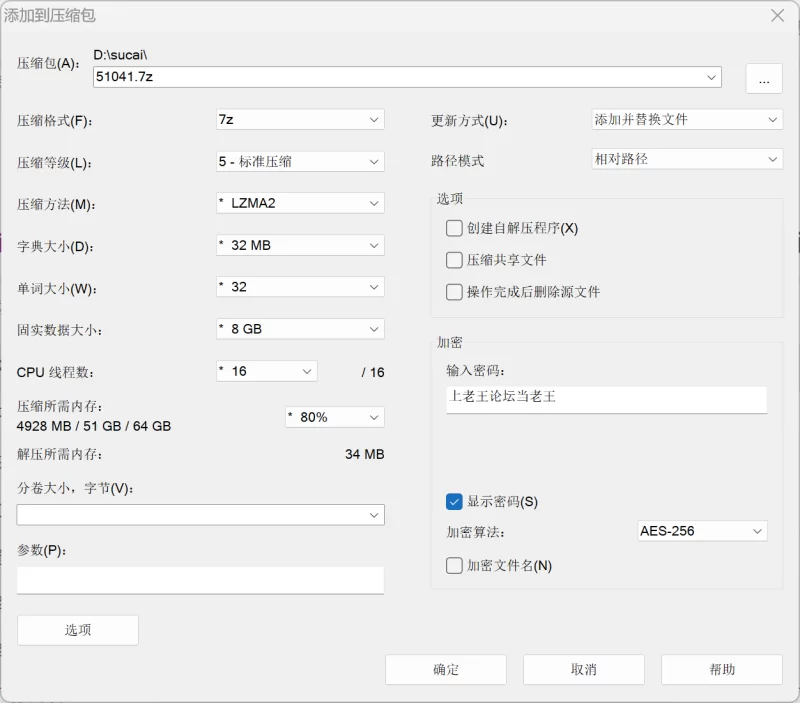Click the browse "..." button for archive path

764,79
